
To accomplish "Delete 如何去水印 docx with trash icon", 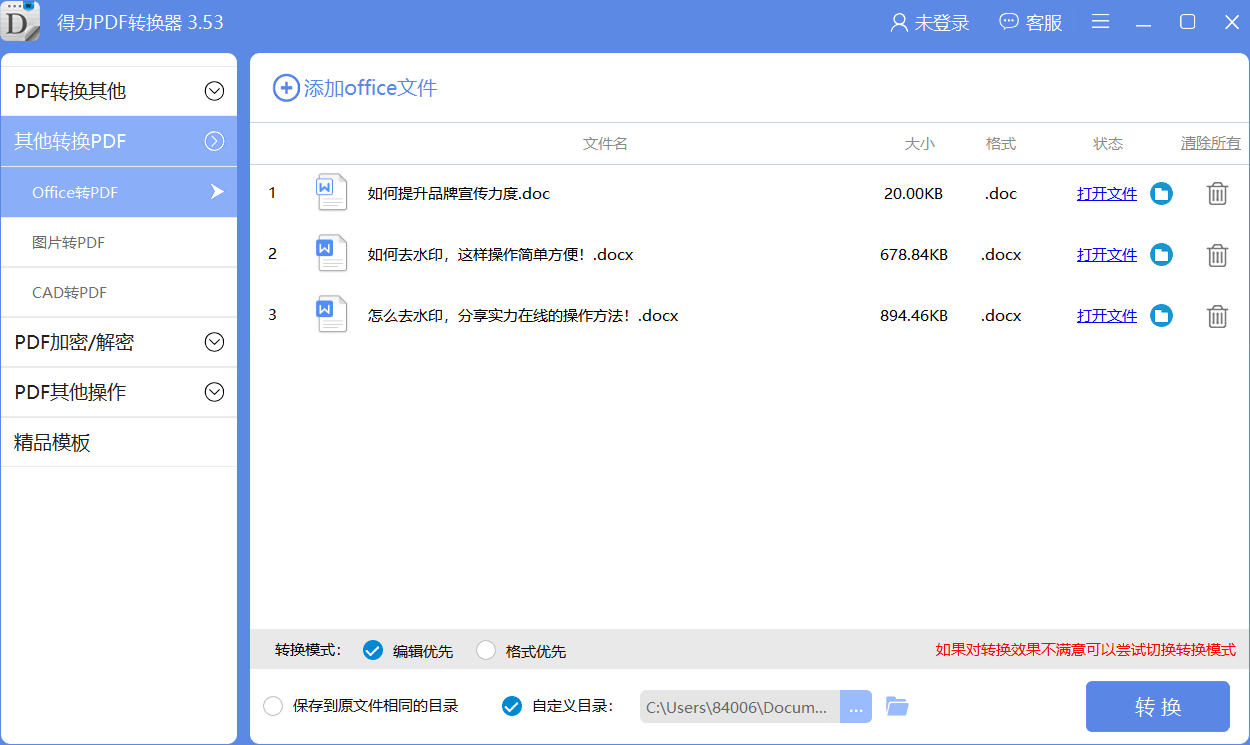I will point(1217,255).
